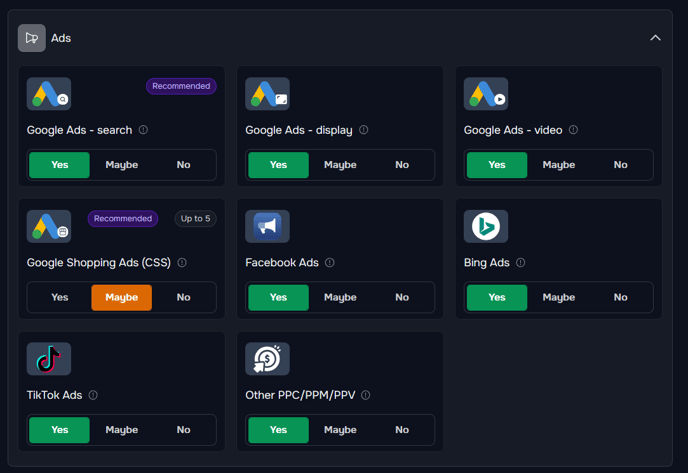
Task: Click the Bing Ads logo icon
Action: (486, 226)
